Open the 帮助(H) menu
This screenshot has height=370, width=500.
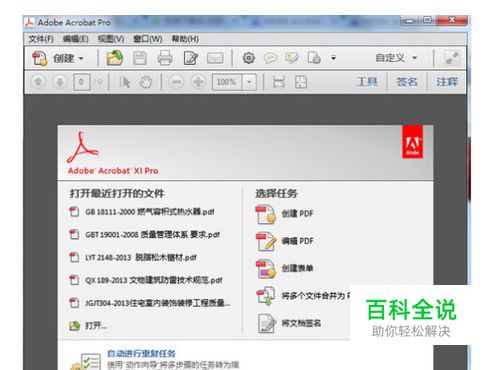coord(185,39)
